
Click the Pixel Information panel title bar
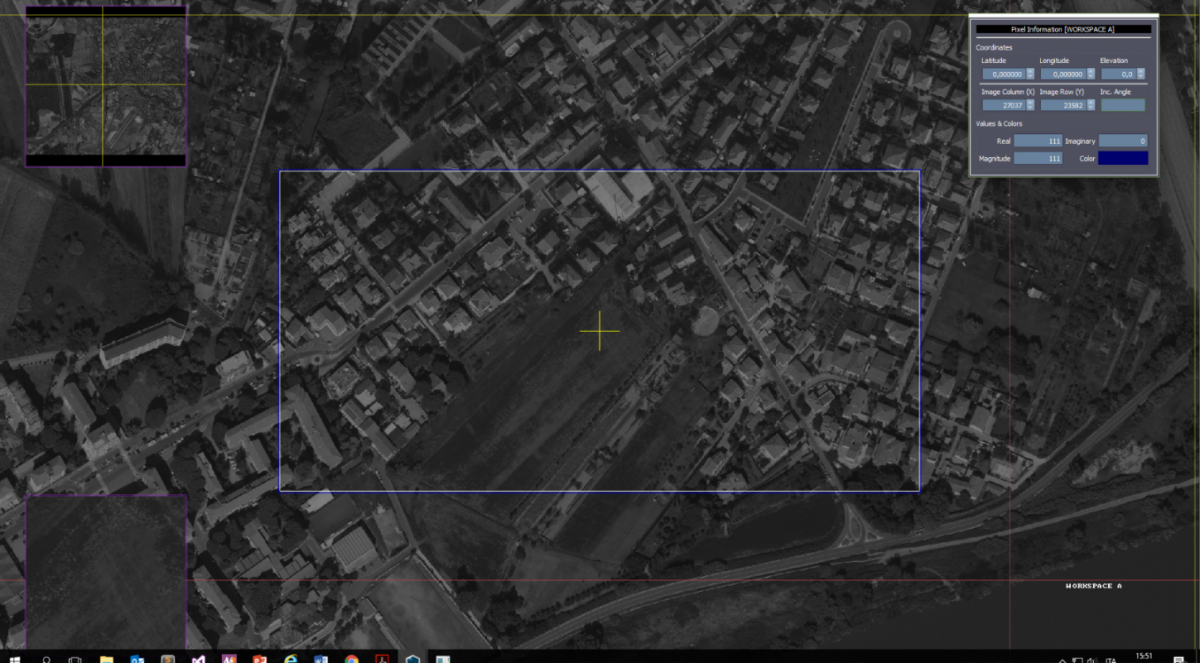coord(1063,29)
